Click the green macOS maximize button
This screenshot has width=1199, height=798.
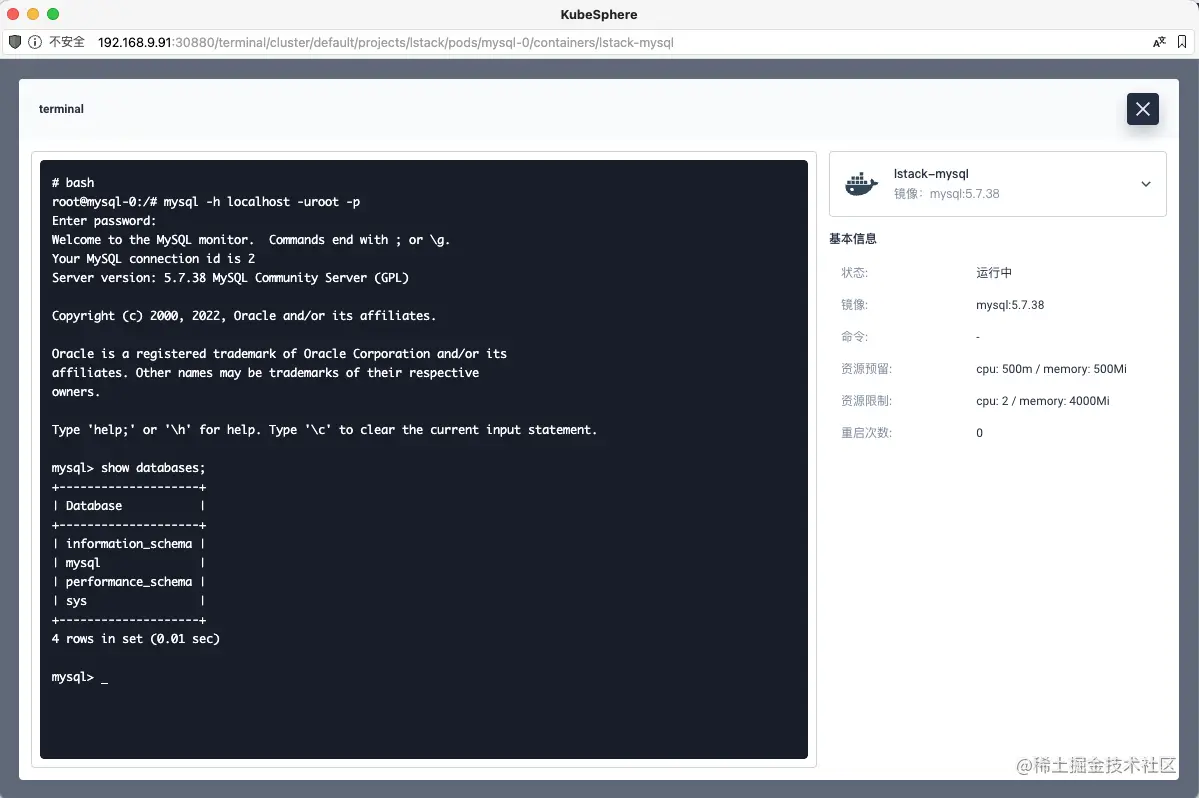point(53,14)
